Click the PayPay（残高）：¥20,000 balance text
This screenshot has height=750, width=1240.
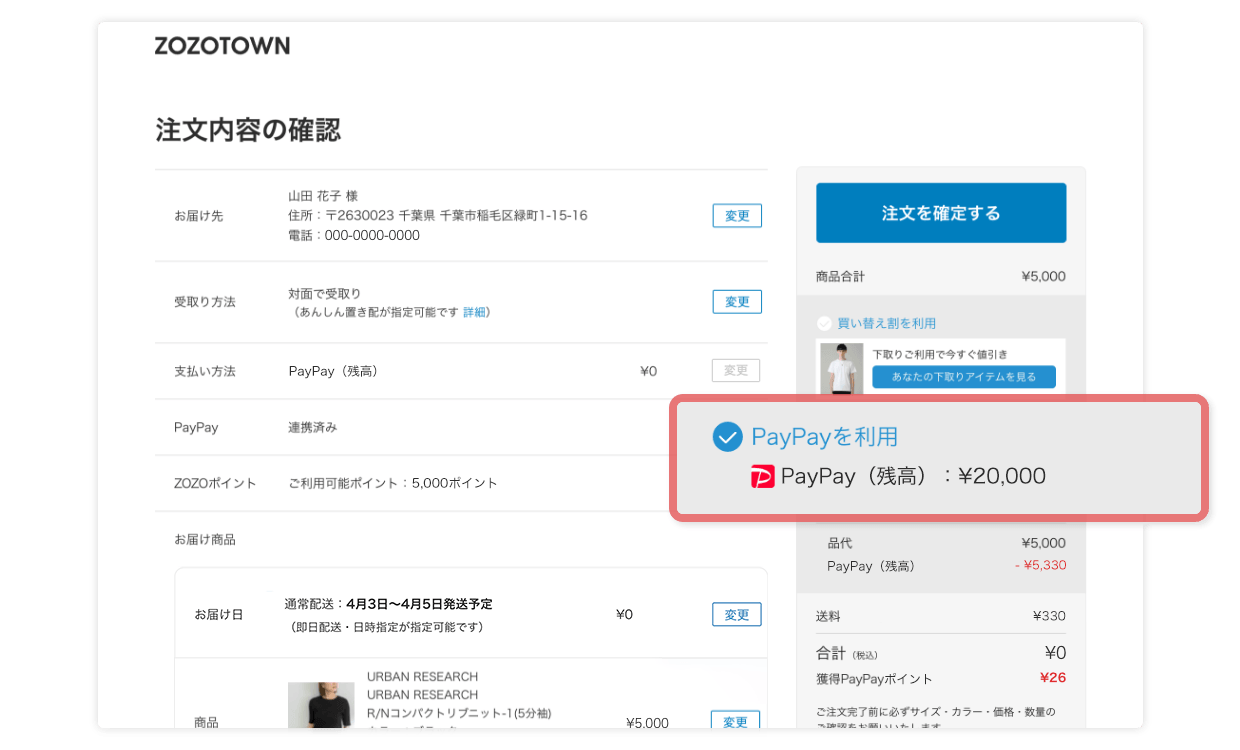click(913, 477)
